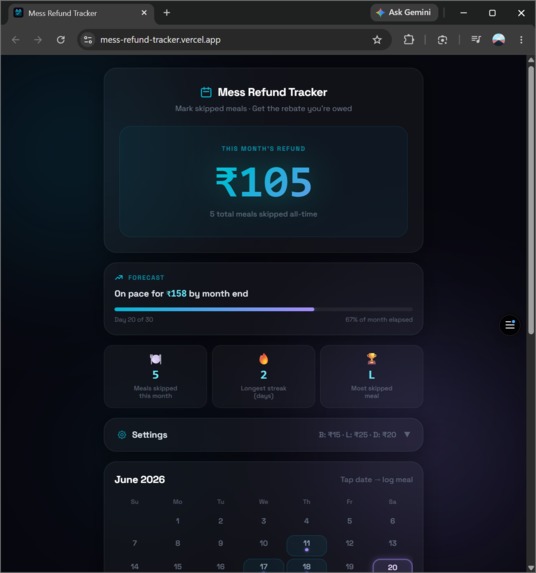Click the Meals skipped this month card

pyautogui.click(x=156, y=376)
